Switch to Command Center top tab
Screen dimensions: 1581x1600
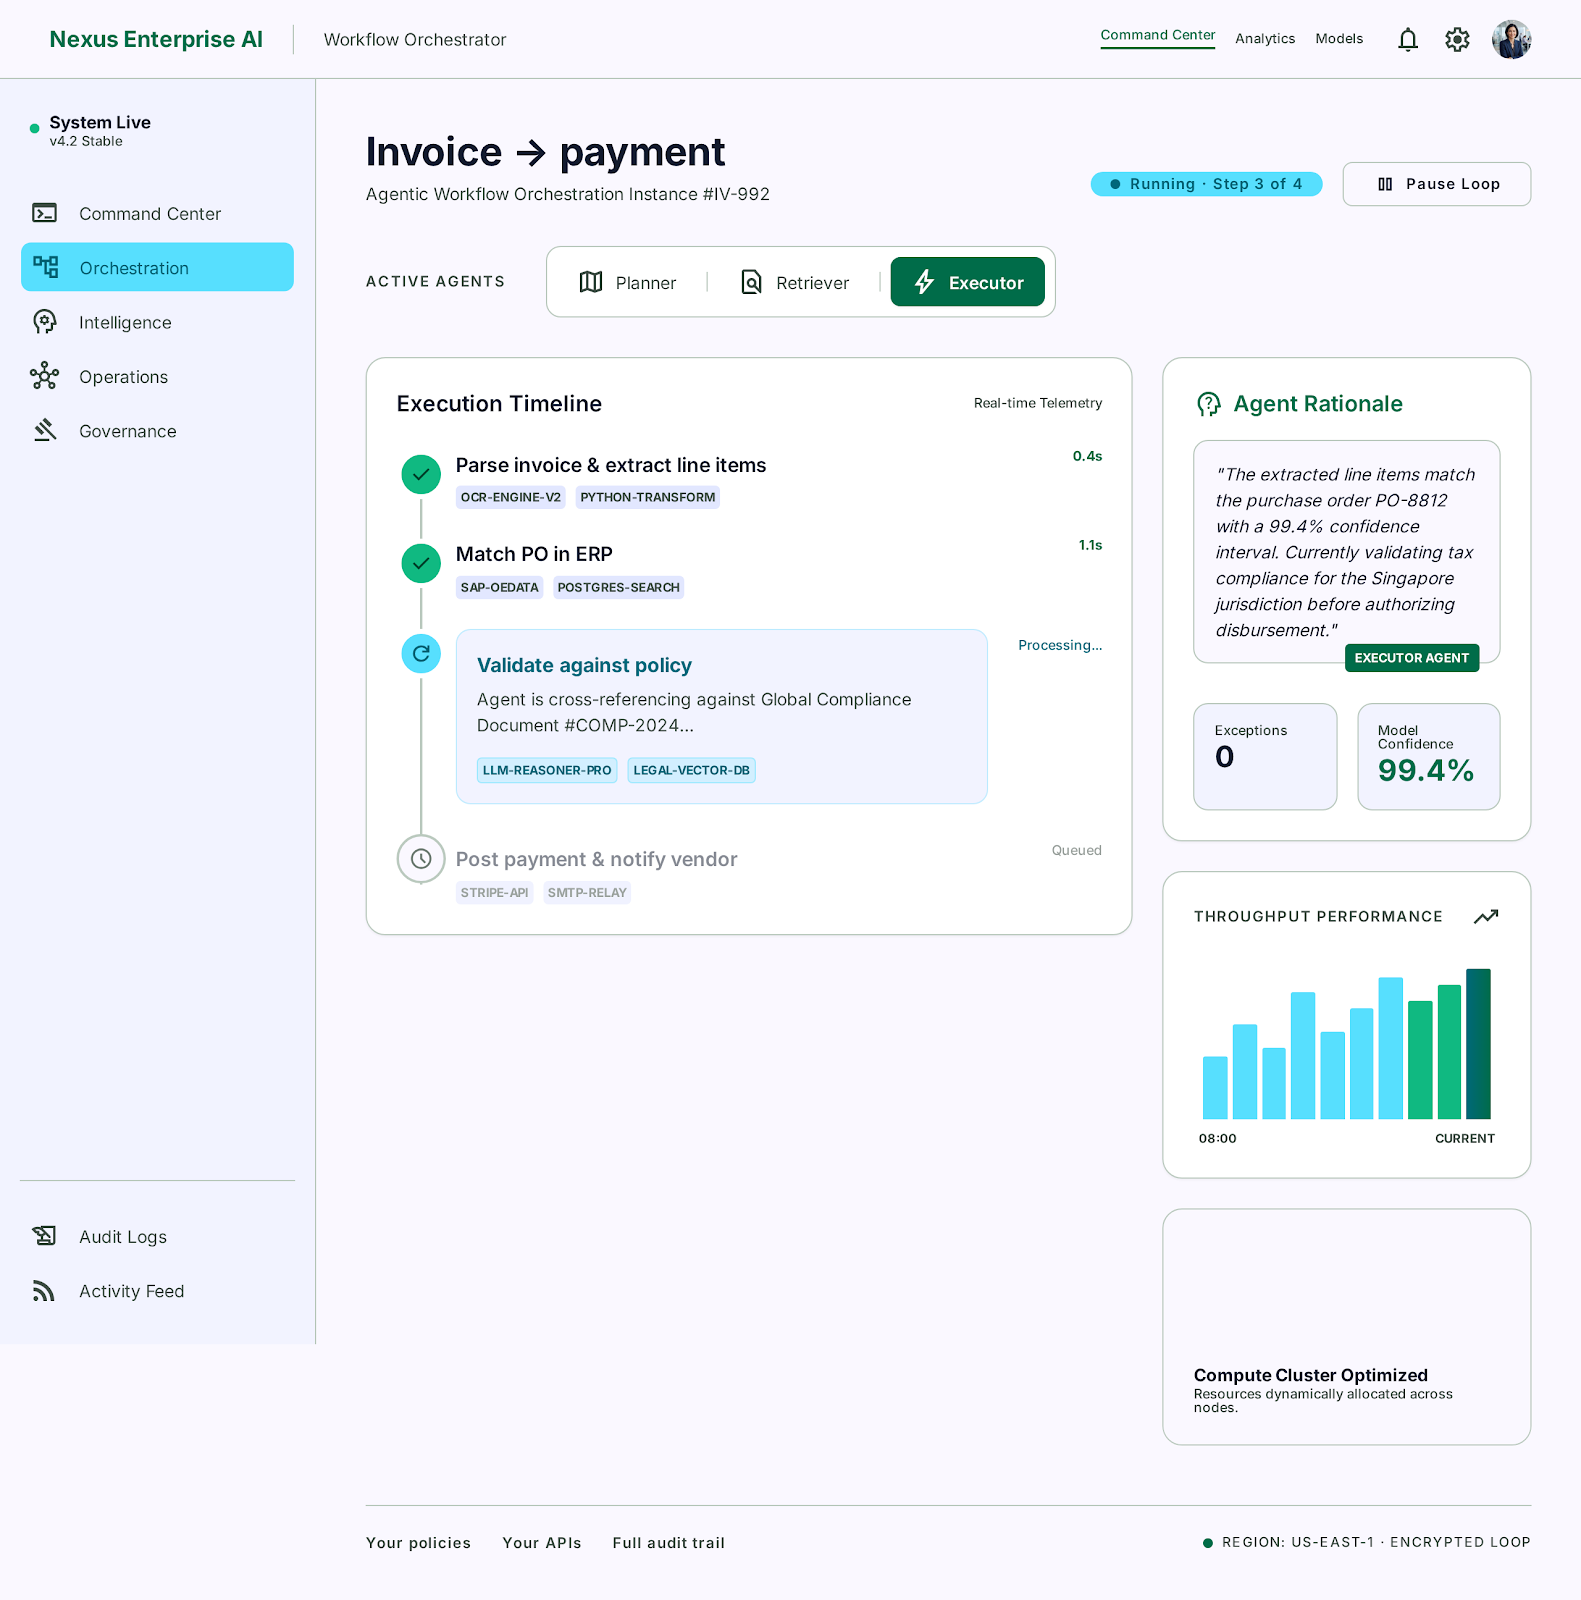pos(1158,35)
